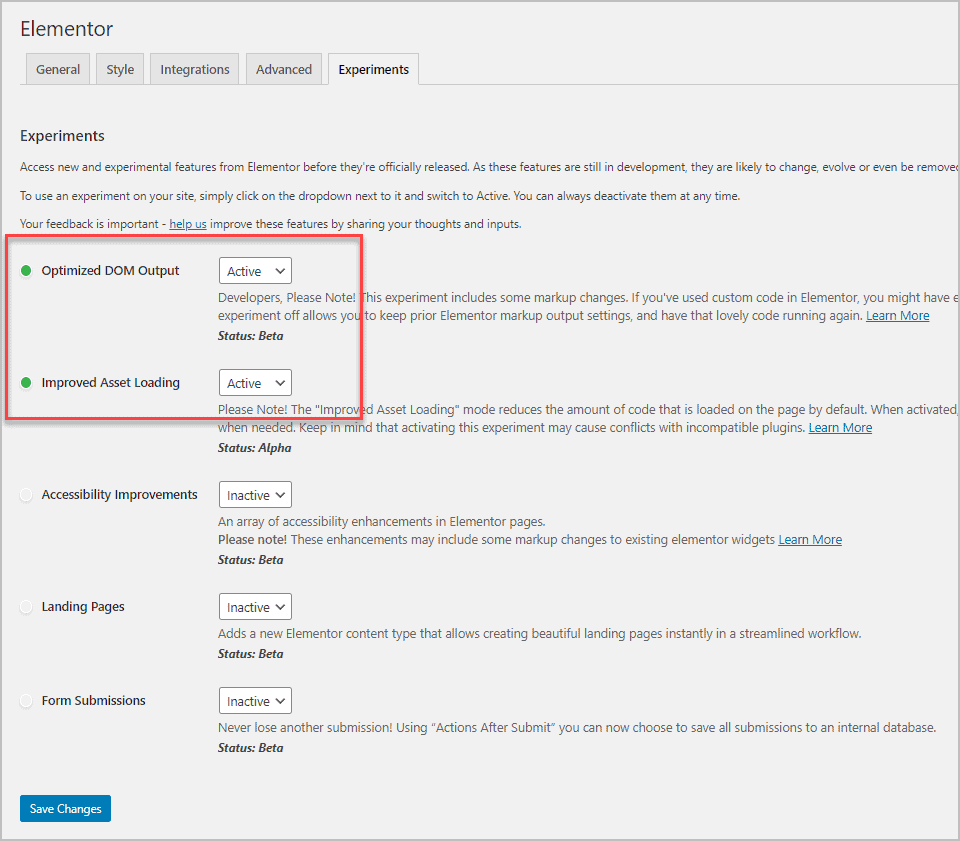Click the Save Changes button
Image resolution: width=960 pixels, height=841 pixels.
pos(64,808)
